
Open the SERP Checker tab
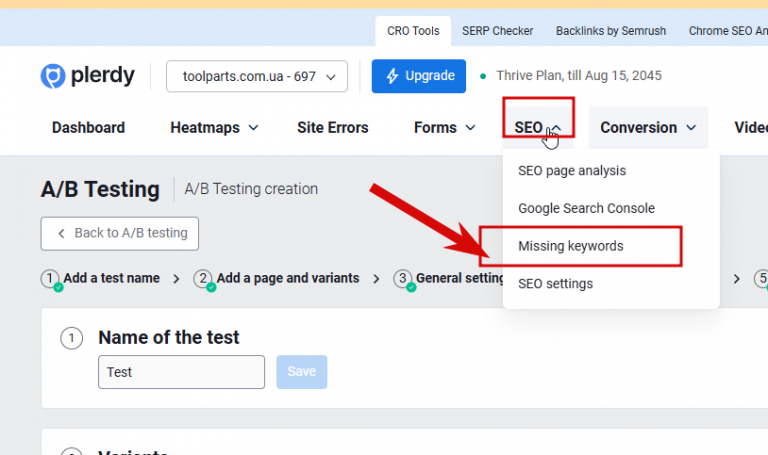point(497,31)
